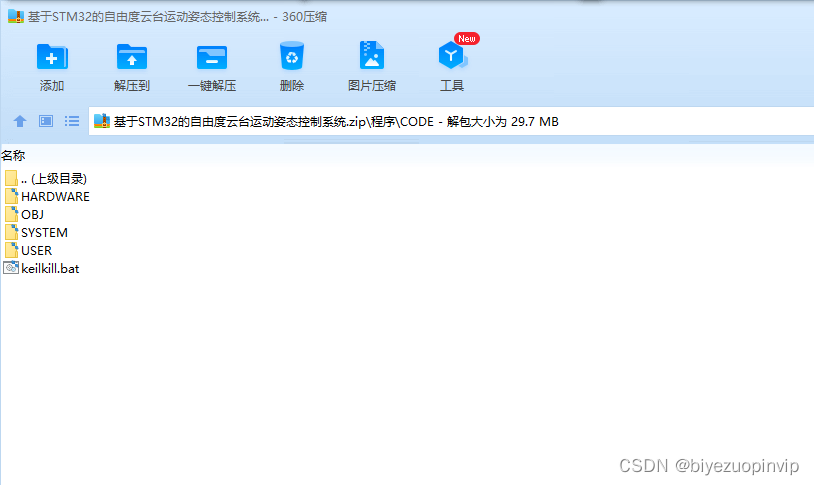Click the 一键解压 label text
The height and width of the screenshot is (485, 814).
212,86
